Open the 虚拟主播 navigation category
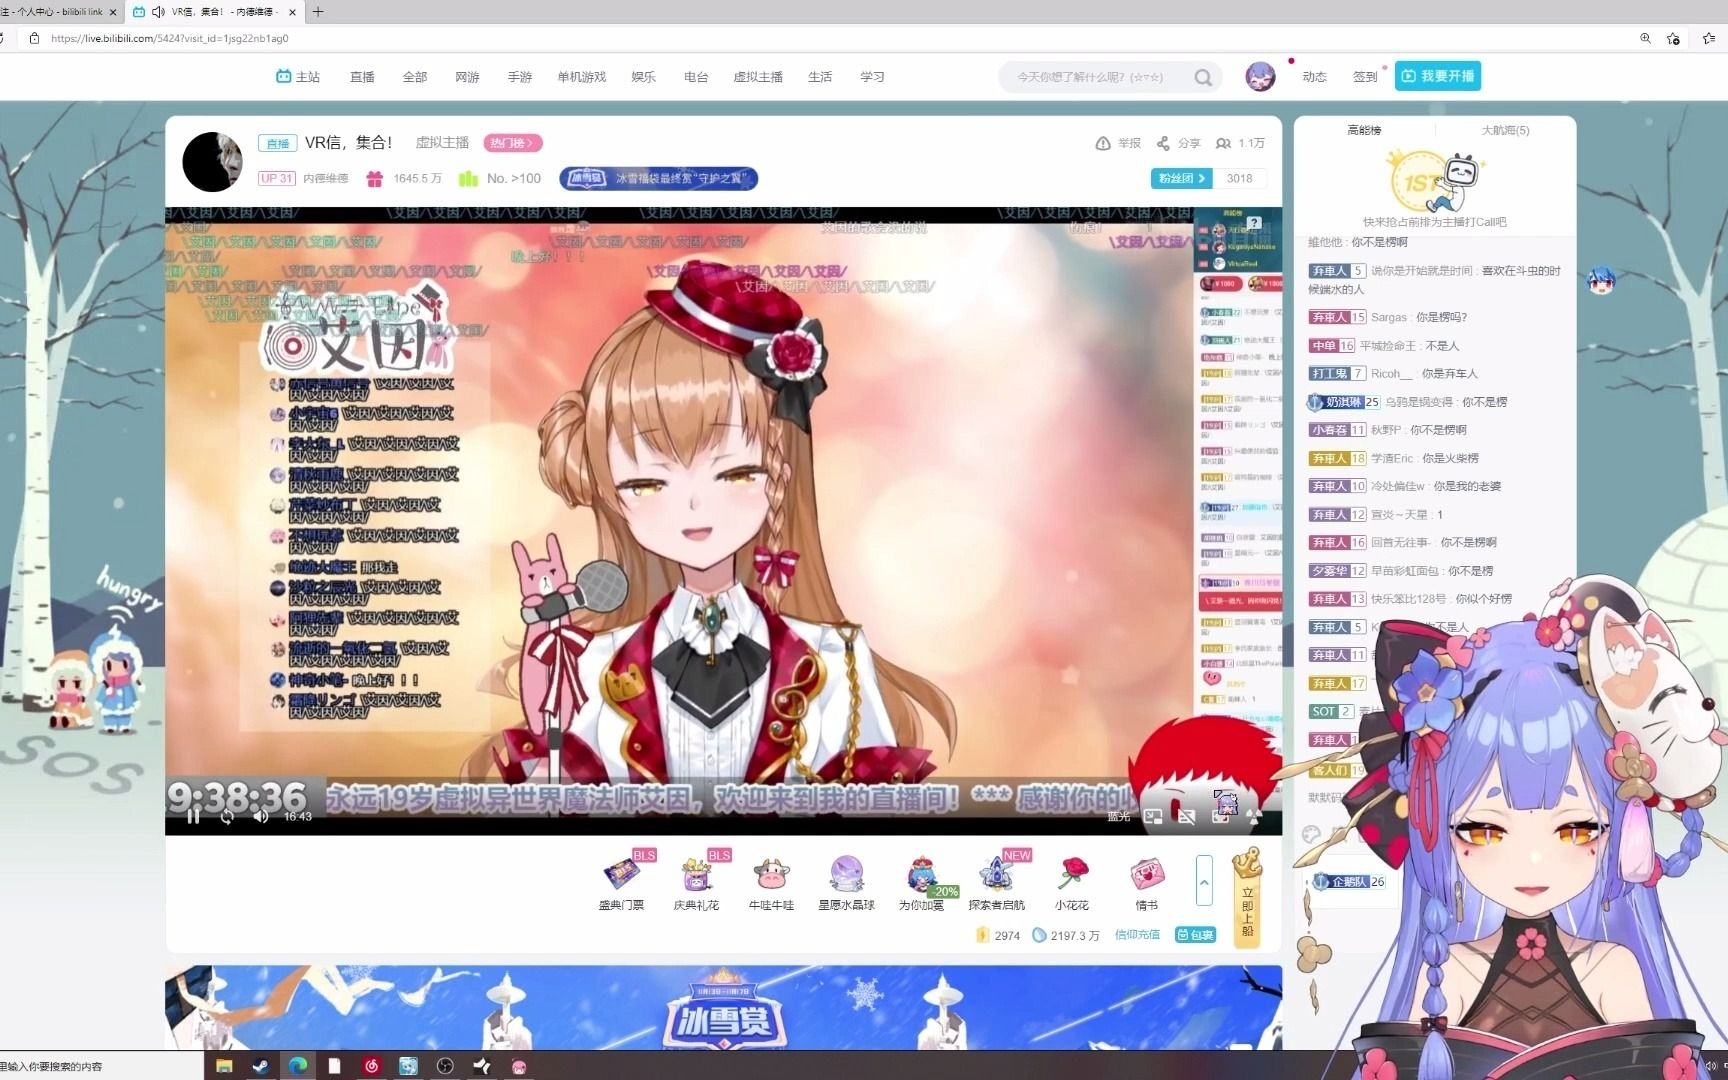1728x1080 pixels. 757,76
